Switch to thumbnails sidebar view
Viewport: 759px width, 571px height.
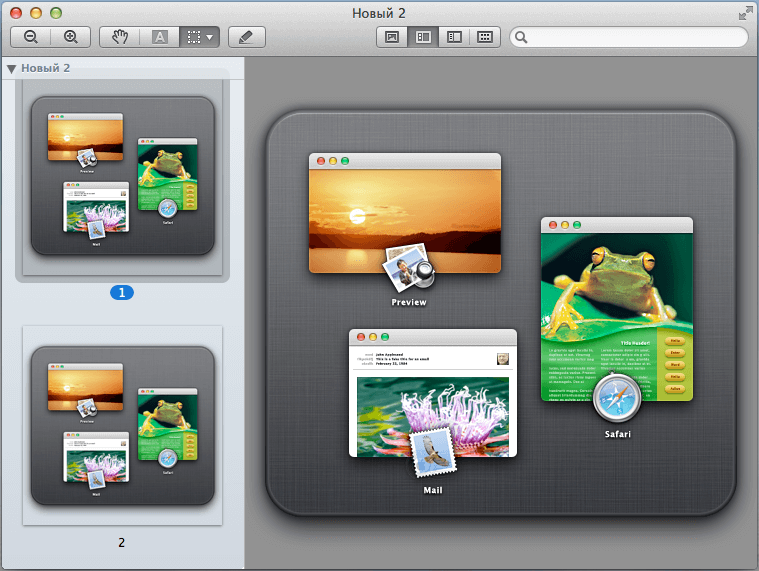click(x=423, y=37)
